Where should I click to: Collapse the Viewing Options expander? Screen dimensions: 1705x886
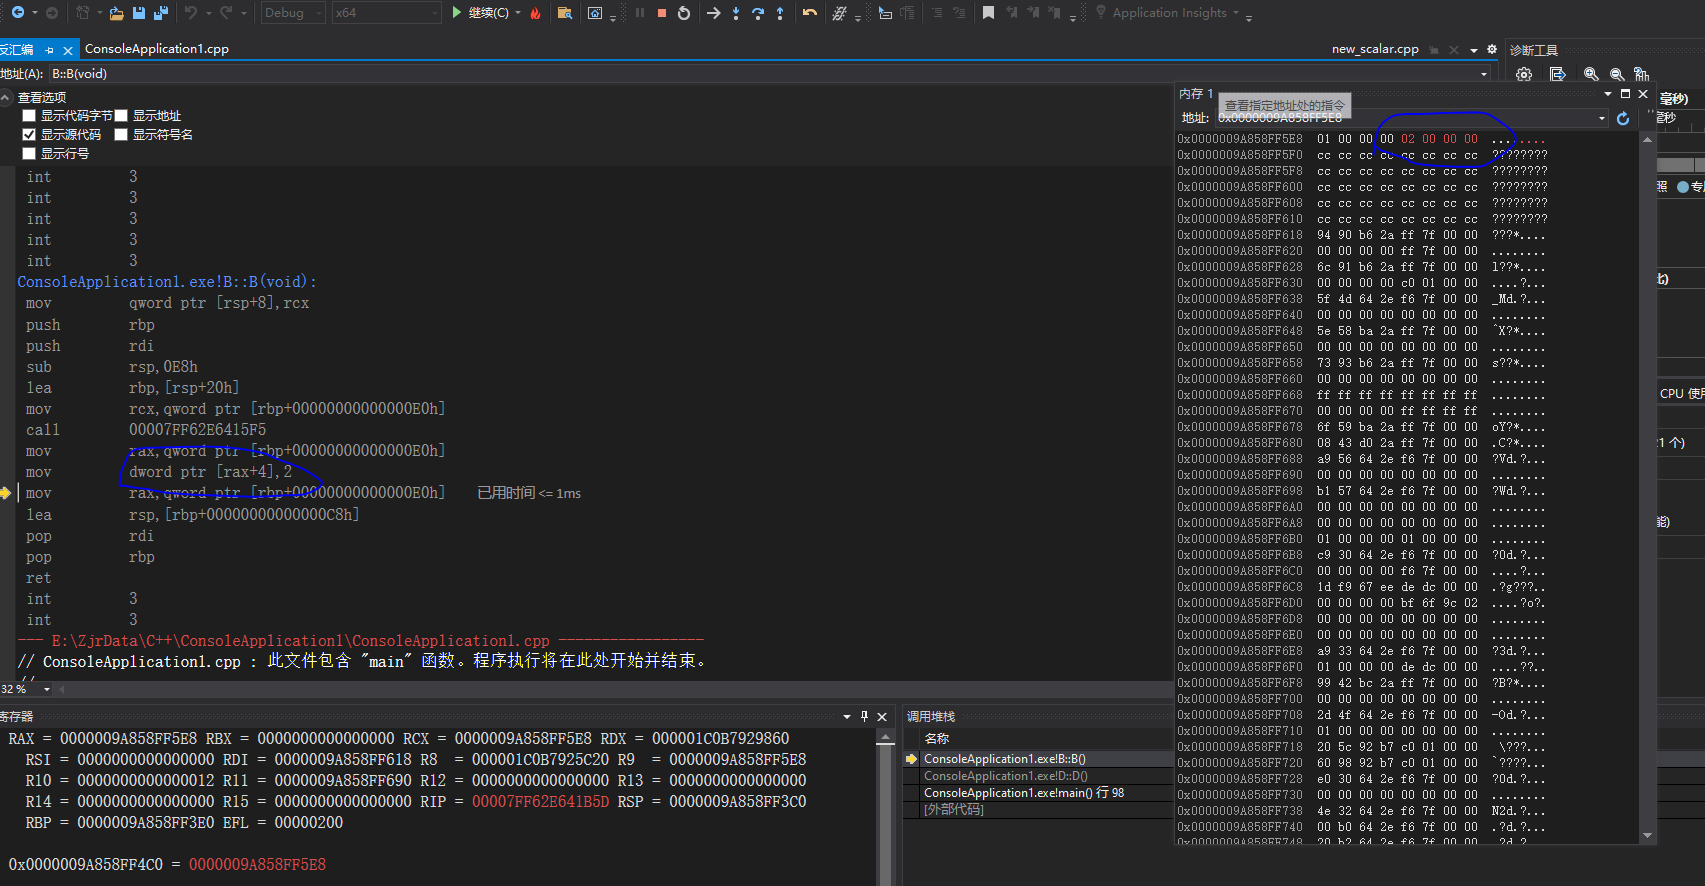[7, 98]
